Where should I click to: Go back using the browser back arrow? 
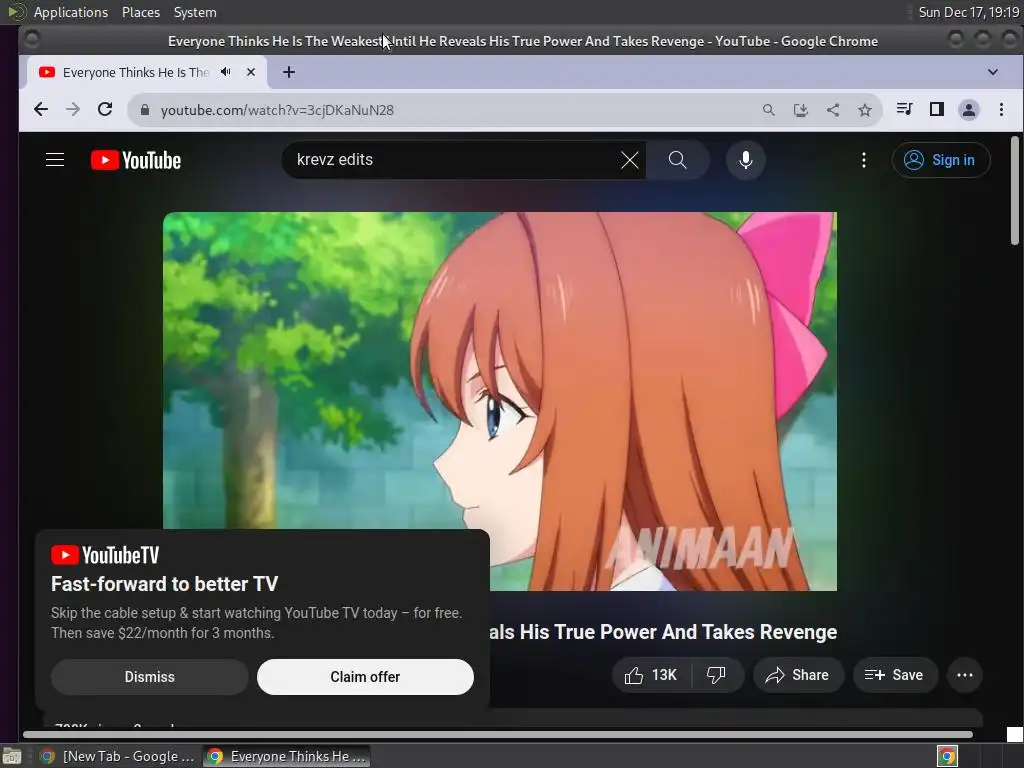coord(40,110)
